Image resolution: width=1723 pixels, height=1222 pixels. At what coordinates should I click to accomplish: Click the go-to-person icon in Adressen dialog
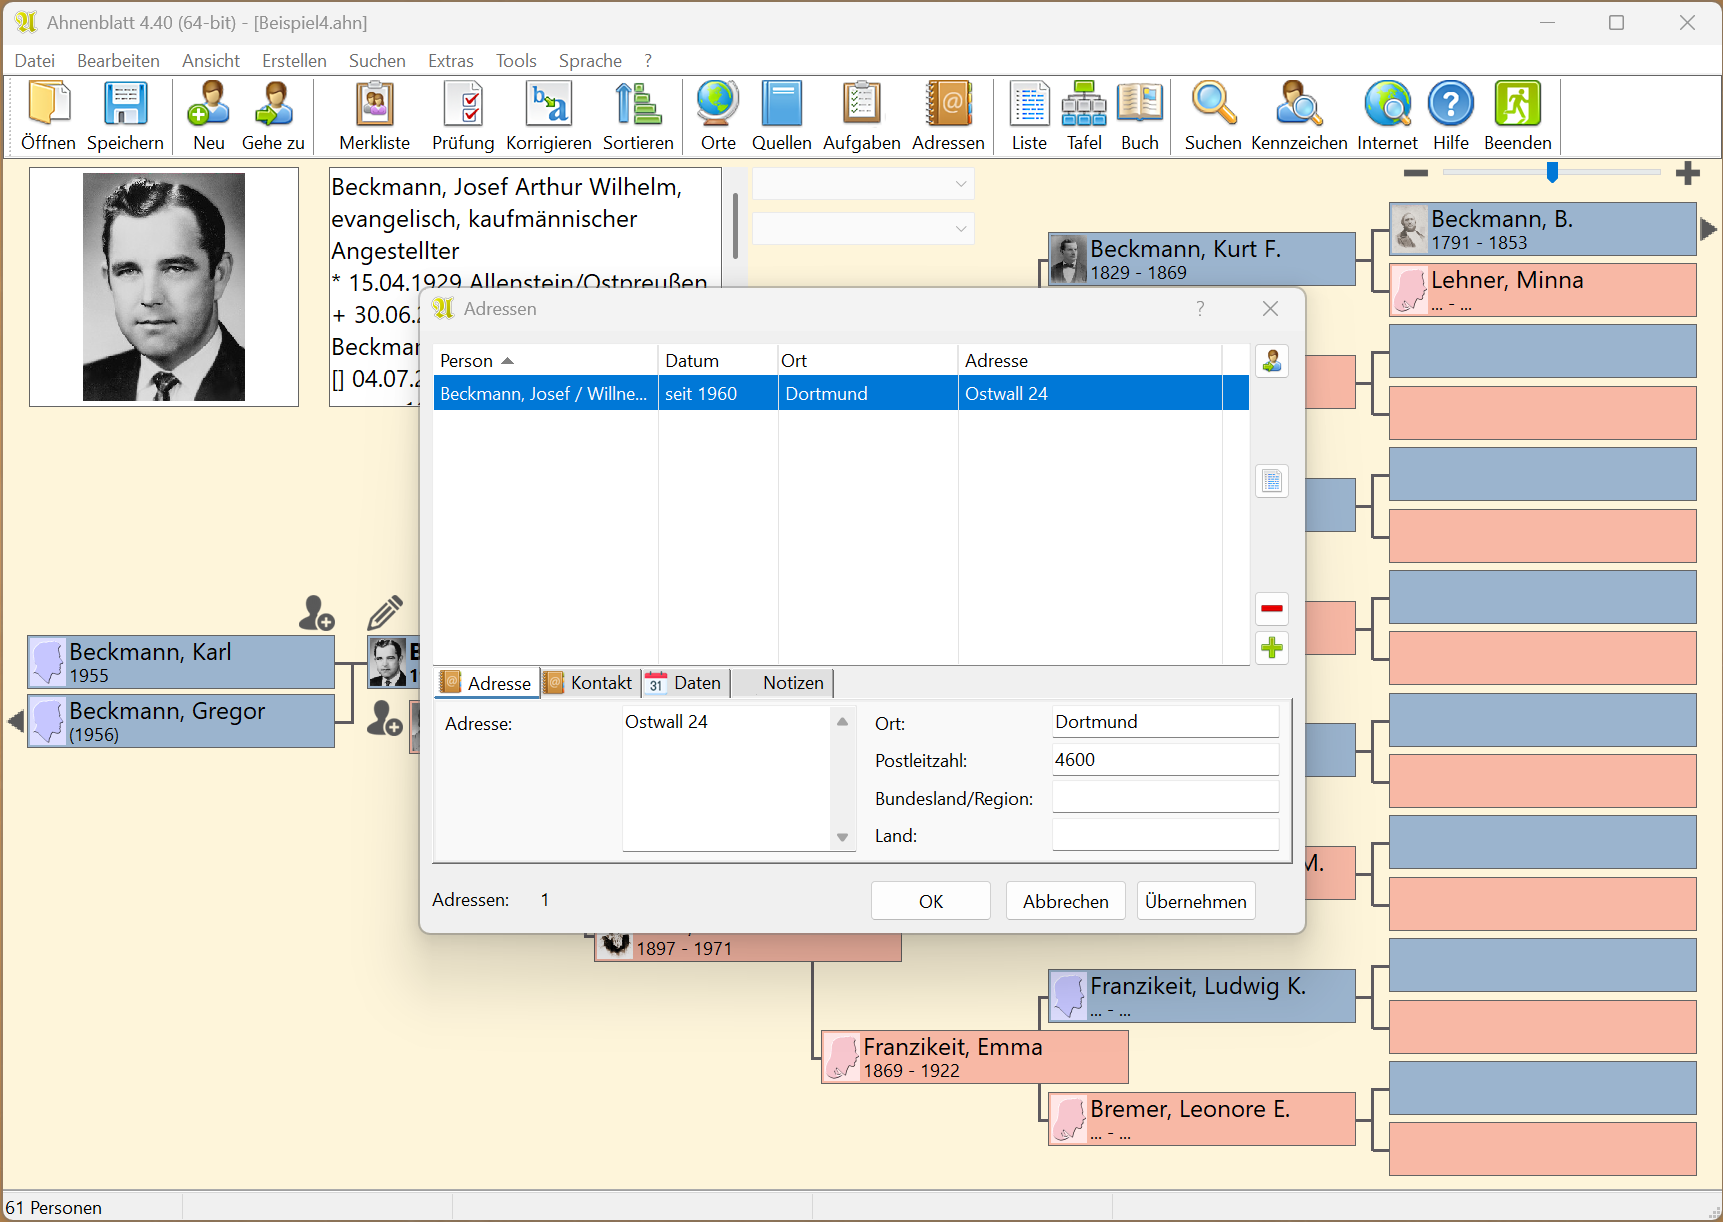coord(1271,361)
